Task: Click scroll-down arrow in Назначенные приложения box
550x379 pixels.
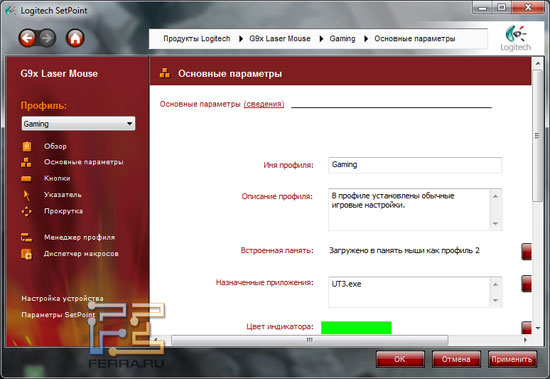Action: point(496,300)
